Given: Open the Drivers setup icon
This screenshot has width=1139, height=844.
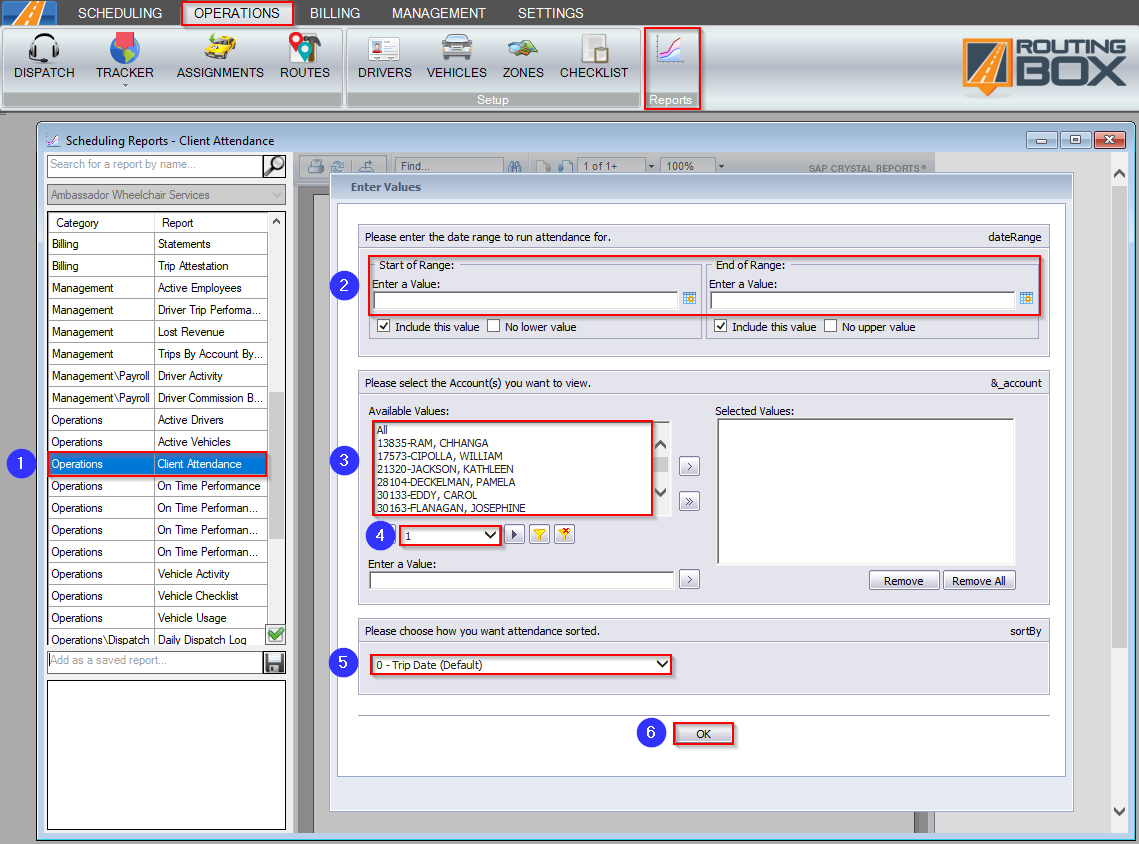Looking at the screenshot, I should 384,50.
